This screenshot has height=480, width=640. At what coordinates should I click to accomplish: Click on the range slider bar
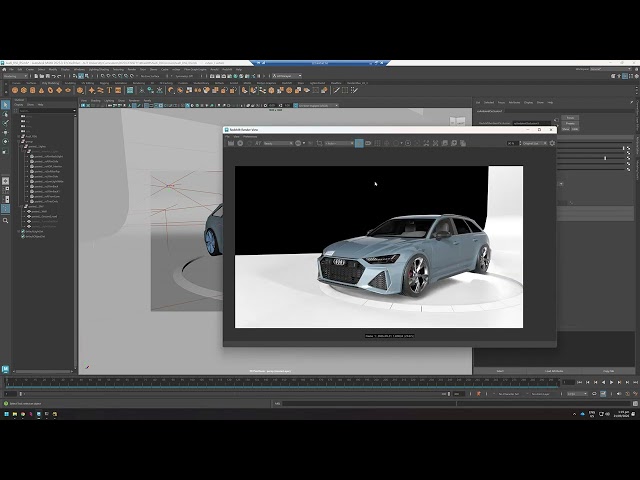[233, 394]
